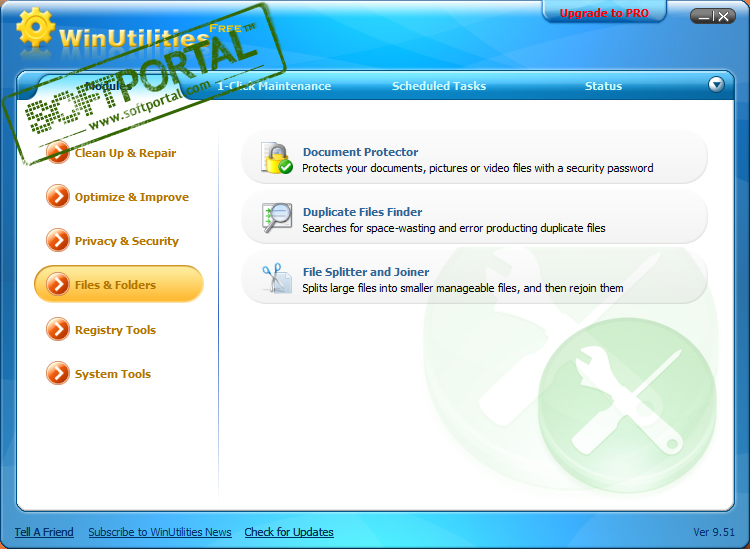750x549 pixels.
Task: Minimize the WinUtilities window
Action: point(704,17)
